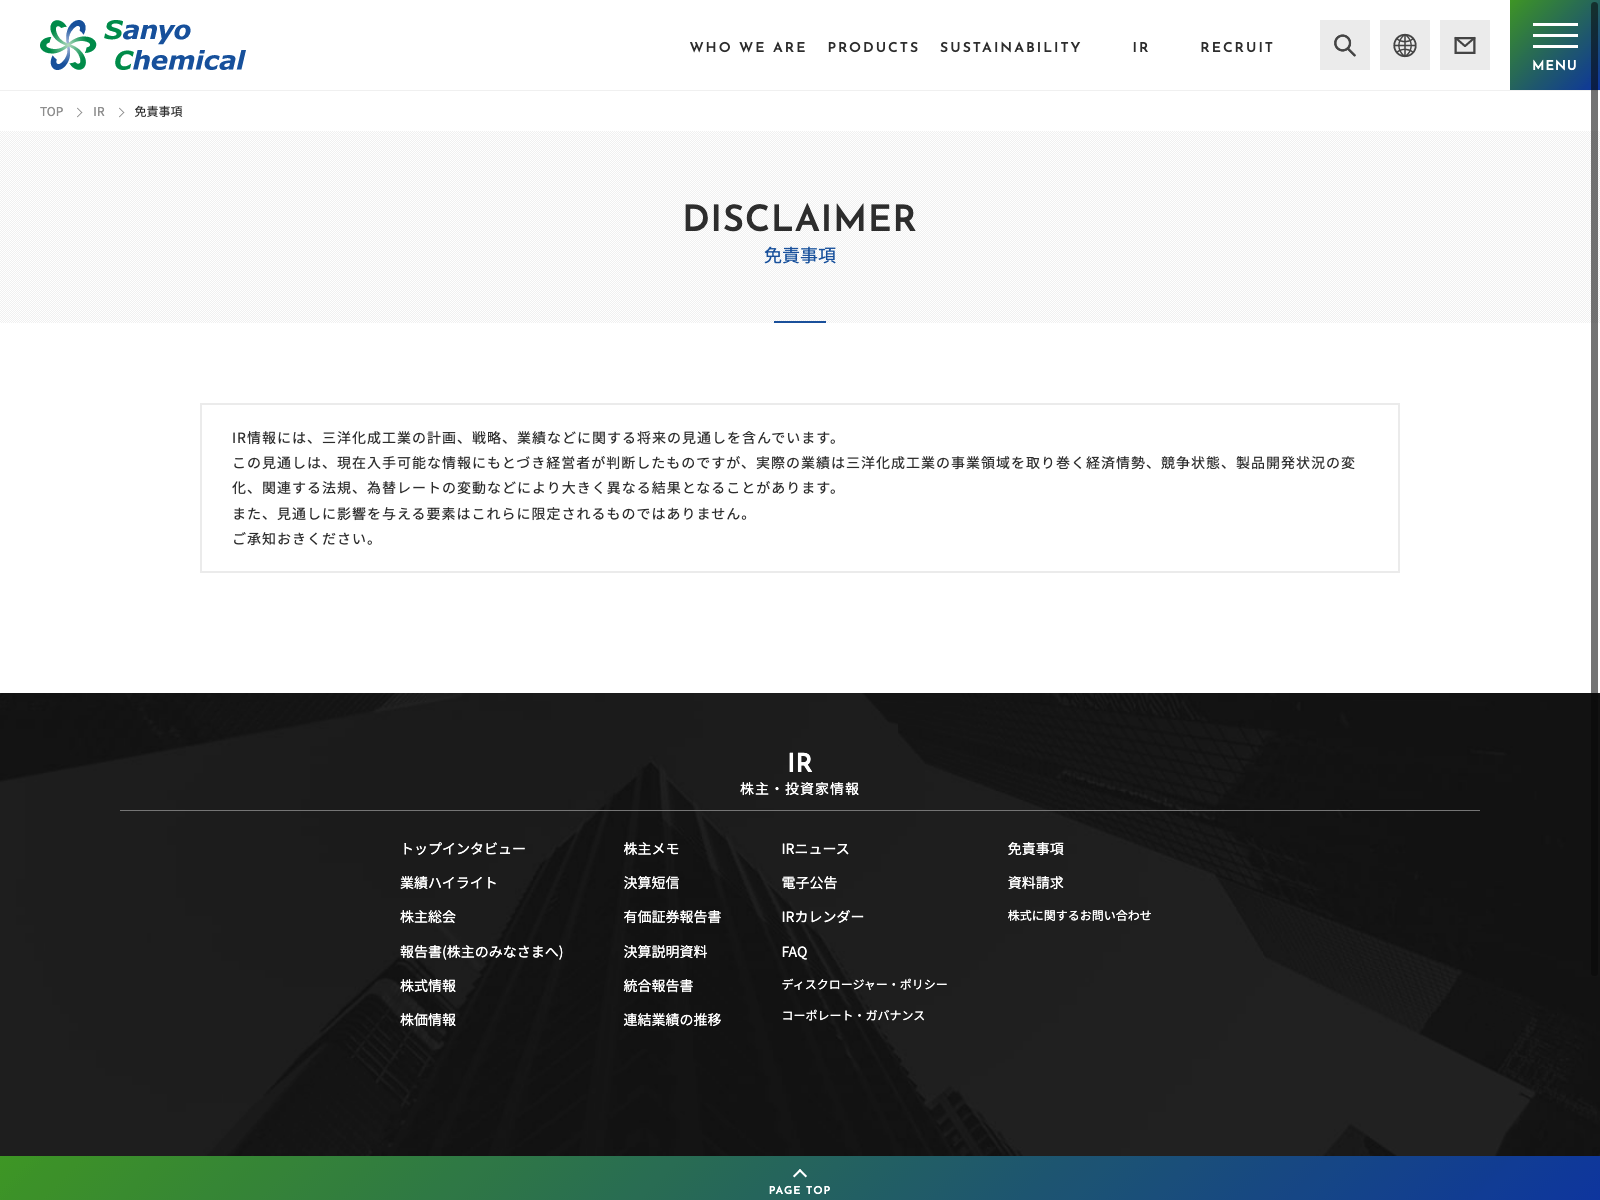Open WHO WE ARE menu
Viewport: 1600px width, 1200px height.
pos(747,47)
